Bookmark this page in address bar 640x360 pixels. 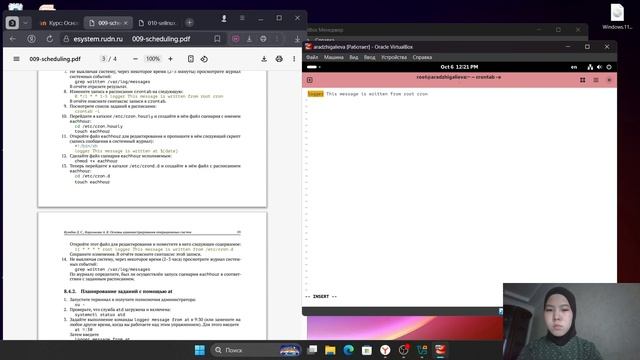click(x=217, y=39)
